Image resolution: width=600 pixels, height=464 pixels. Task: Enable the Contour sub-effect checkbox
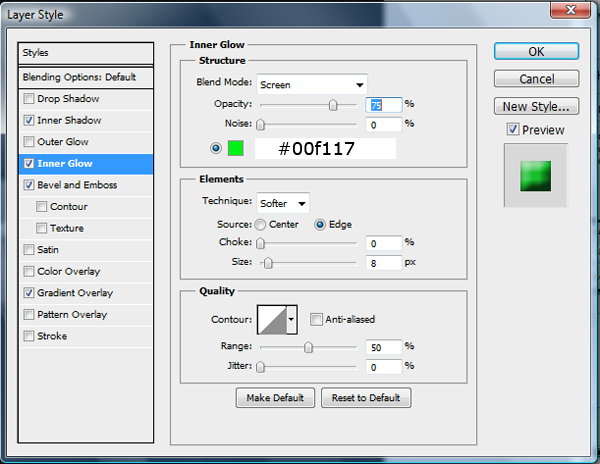pyautogui.click(x=41, y=207)
